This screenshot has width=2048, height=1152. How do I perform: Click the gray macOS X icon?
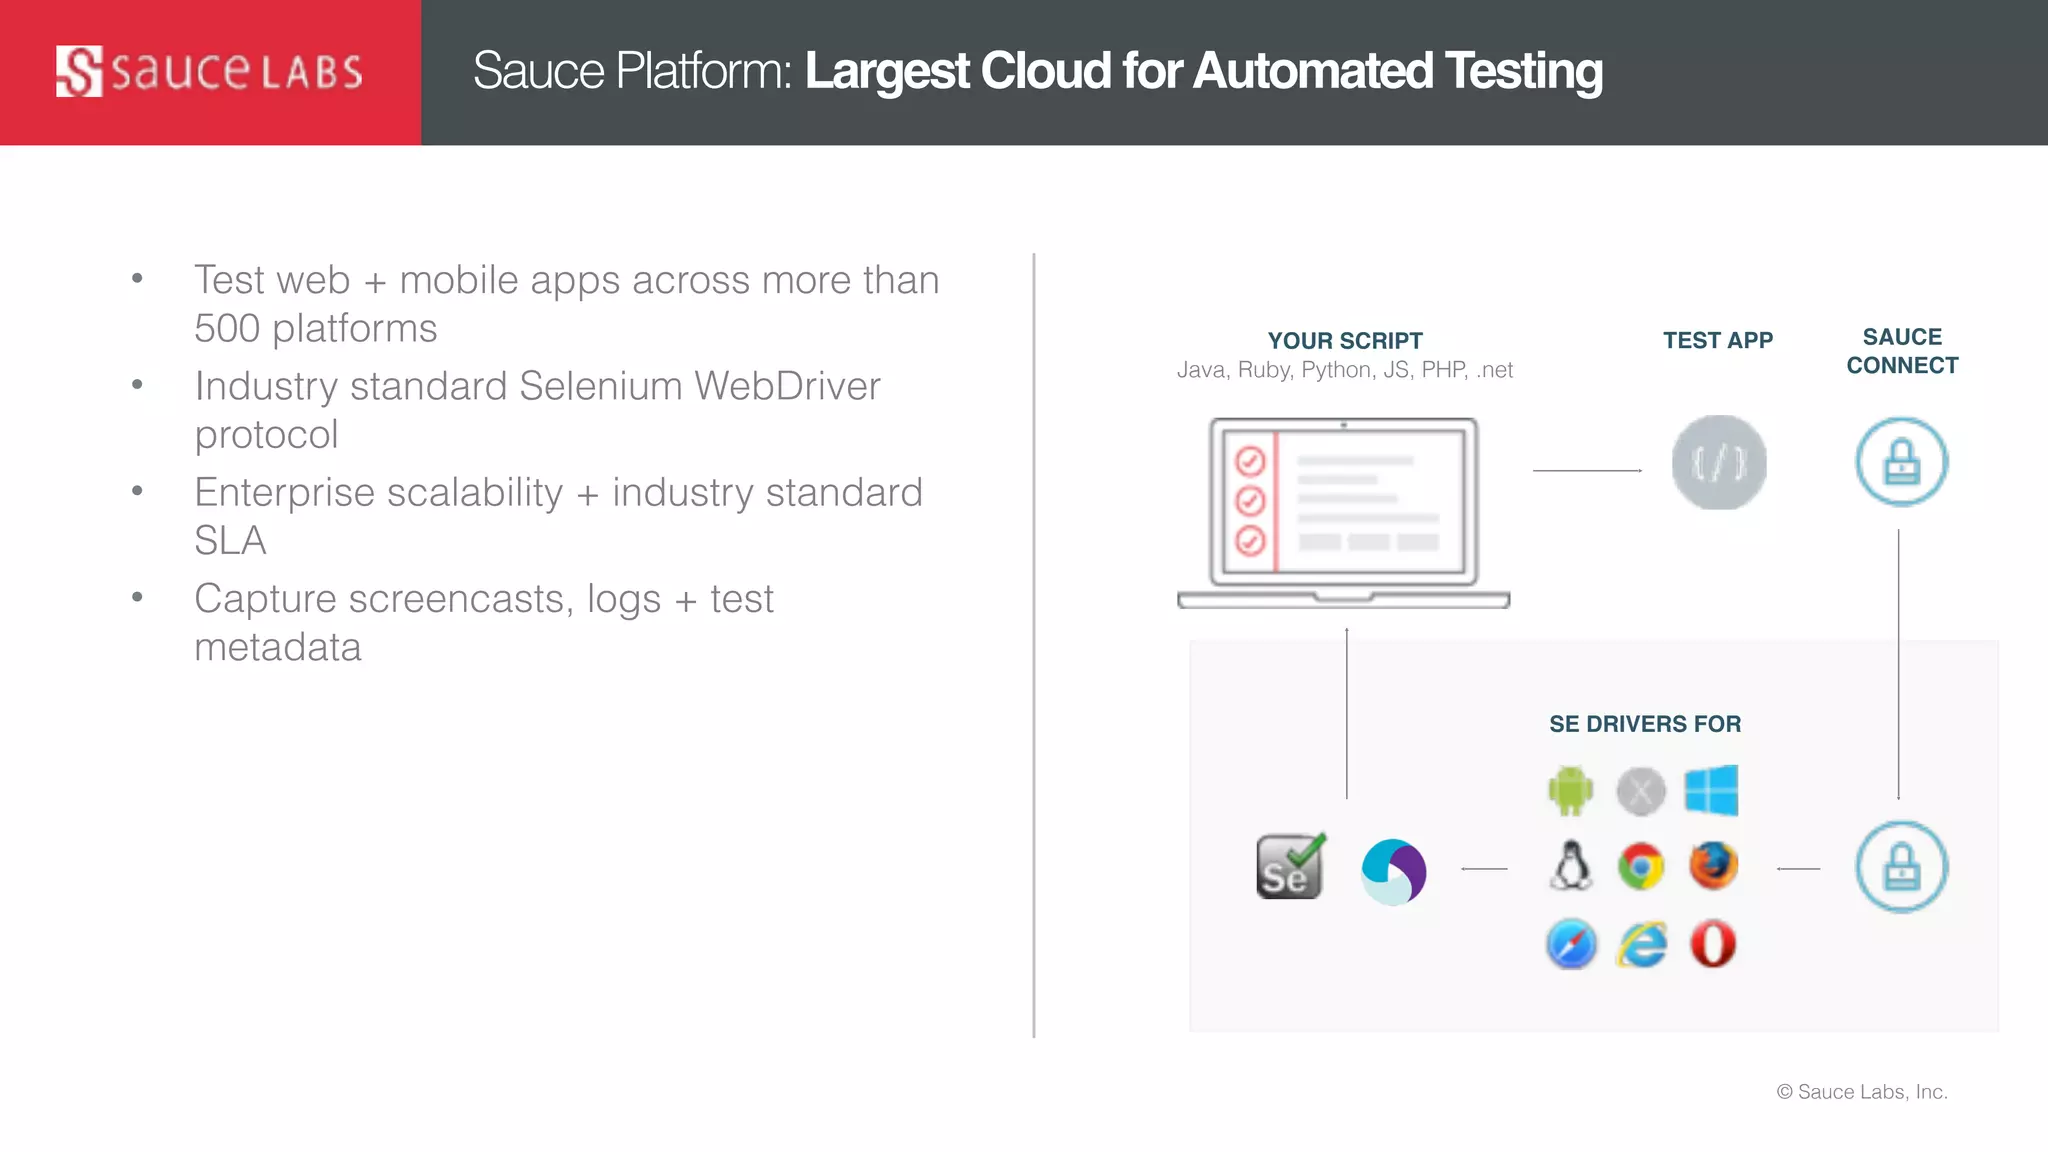pos(1641,792)
